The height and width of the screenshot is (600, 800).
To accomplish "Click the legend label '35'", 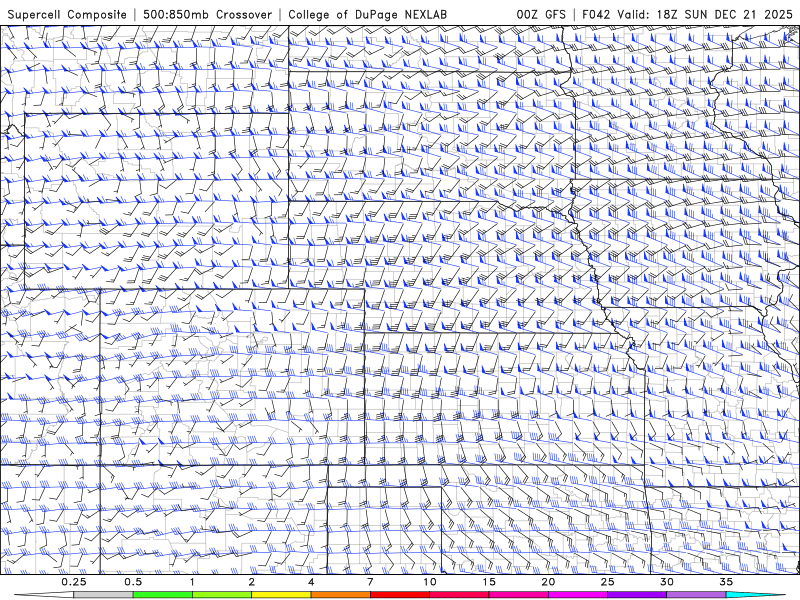I will pyautogui.click(x=726, y=582).
